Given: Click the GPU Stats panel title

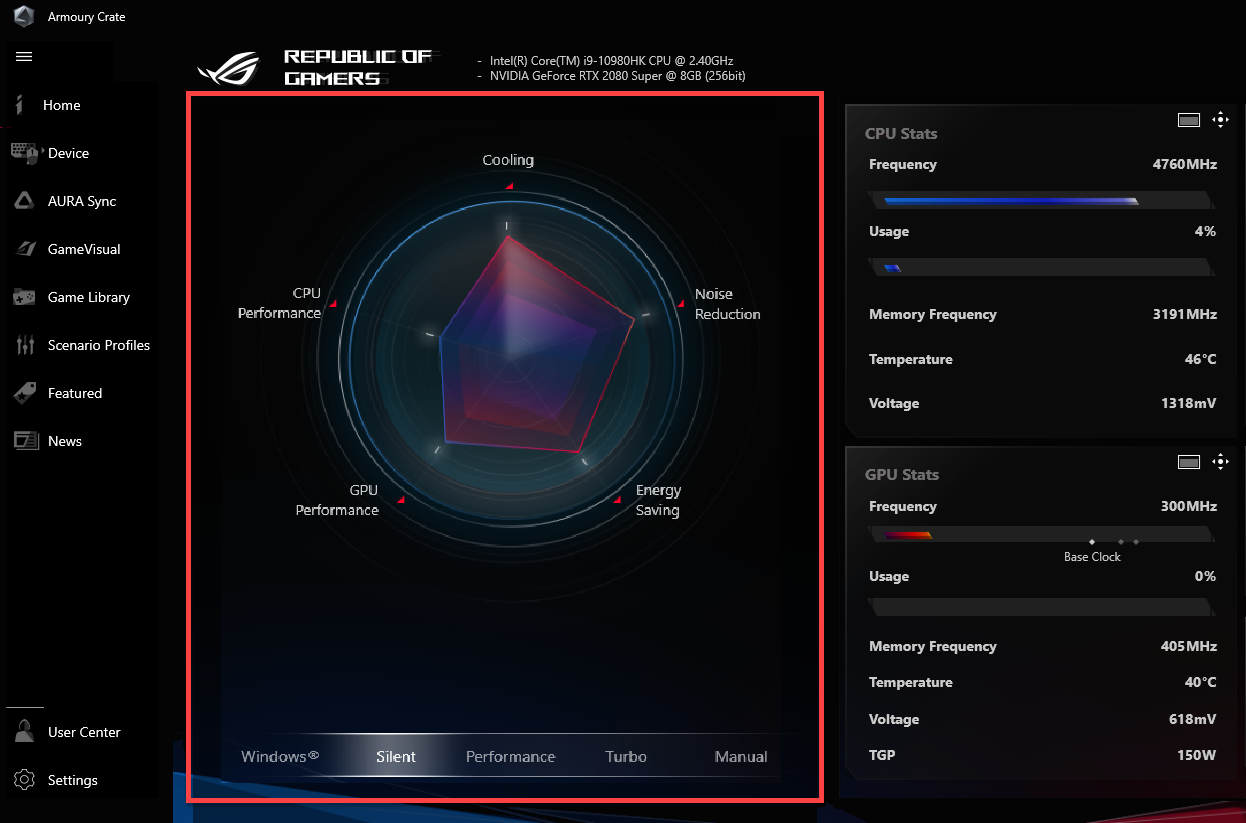Looking at the screenshot, I should coord(902,474).
